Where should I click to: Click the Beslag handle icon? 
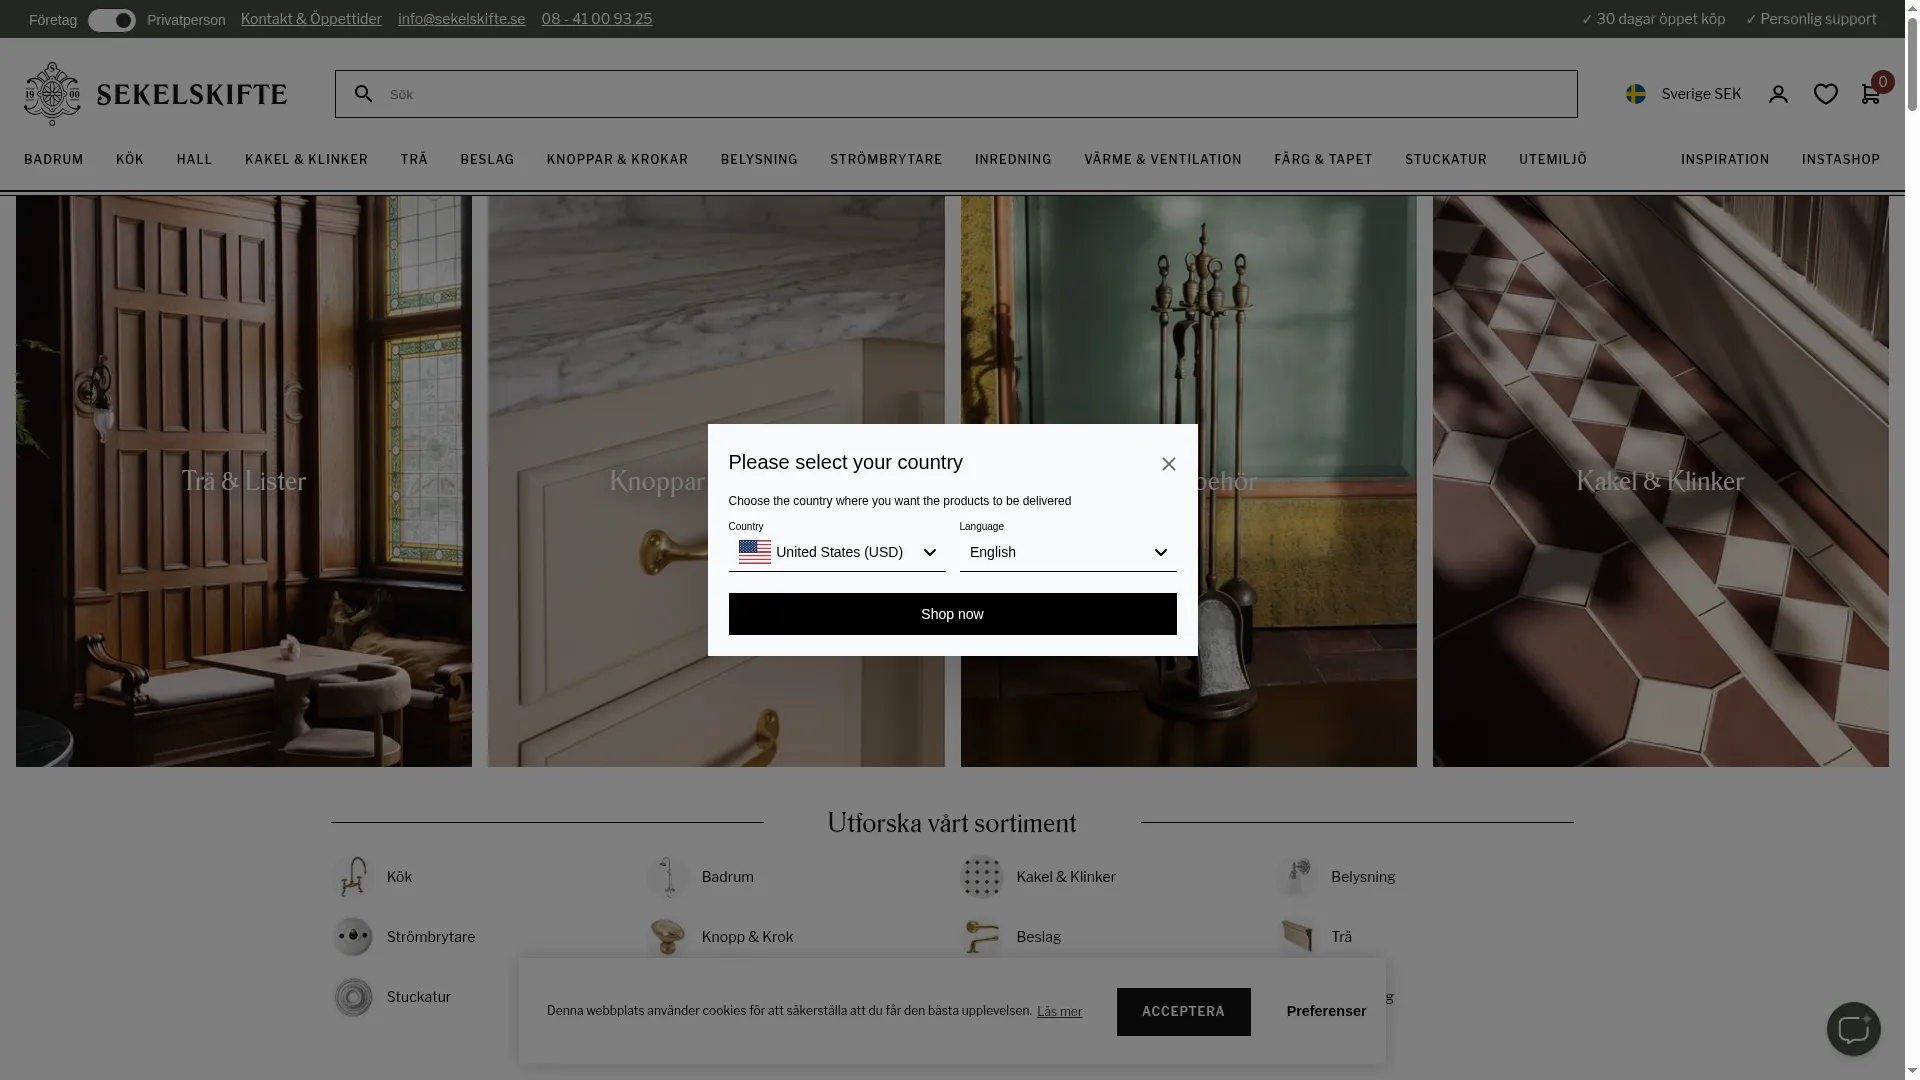(x=982, y=937)
